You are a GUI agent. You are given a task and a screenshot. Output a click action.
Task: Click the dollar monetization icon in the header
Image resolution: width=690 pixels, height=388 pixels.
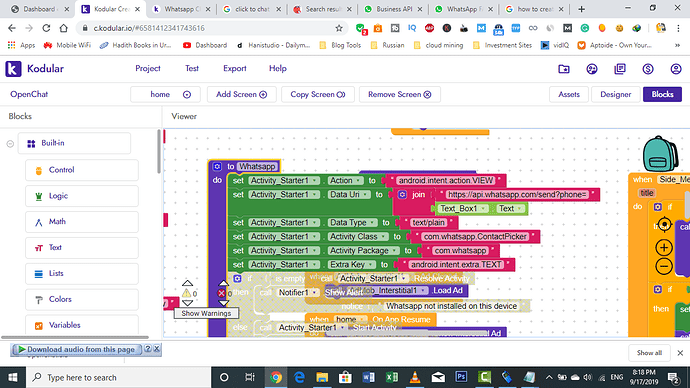click(x=648, y=69)
